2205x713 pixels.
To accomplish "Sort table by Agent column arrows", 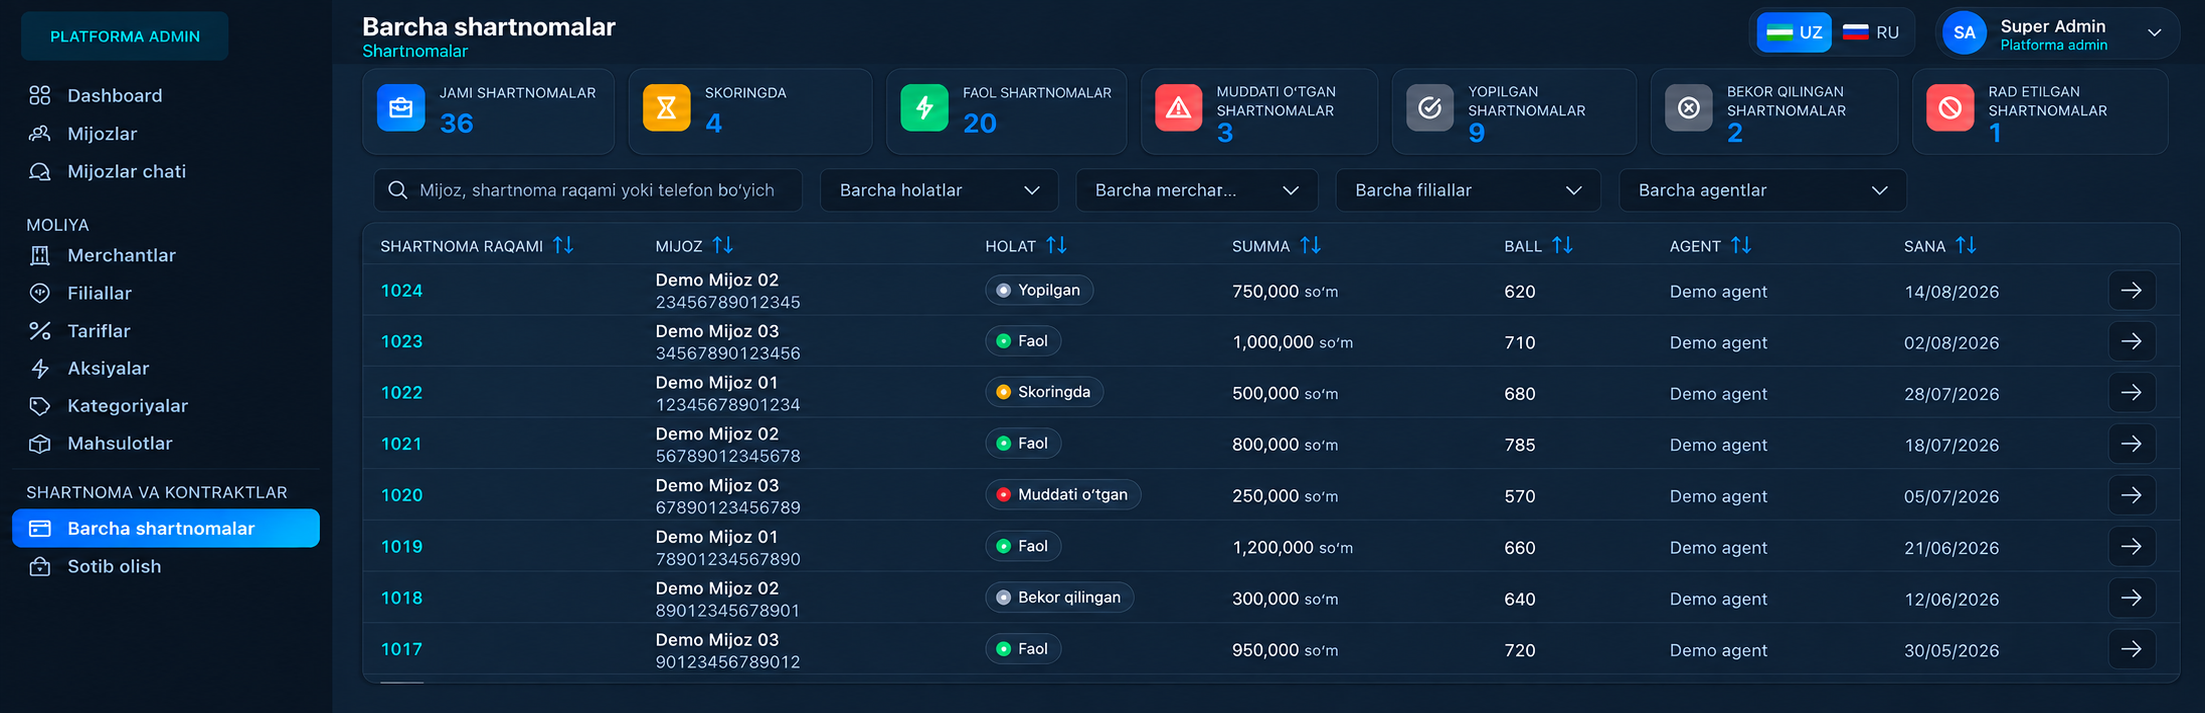I will 1741,245.
